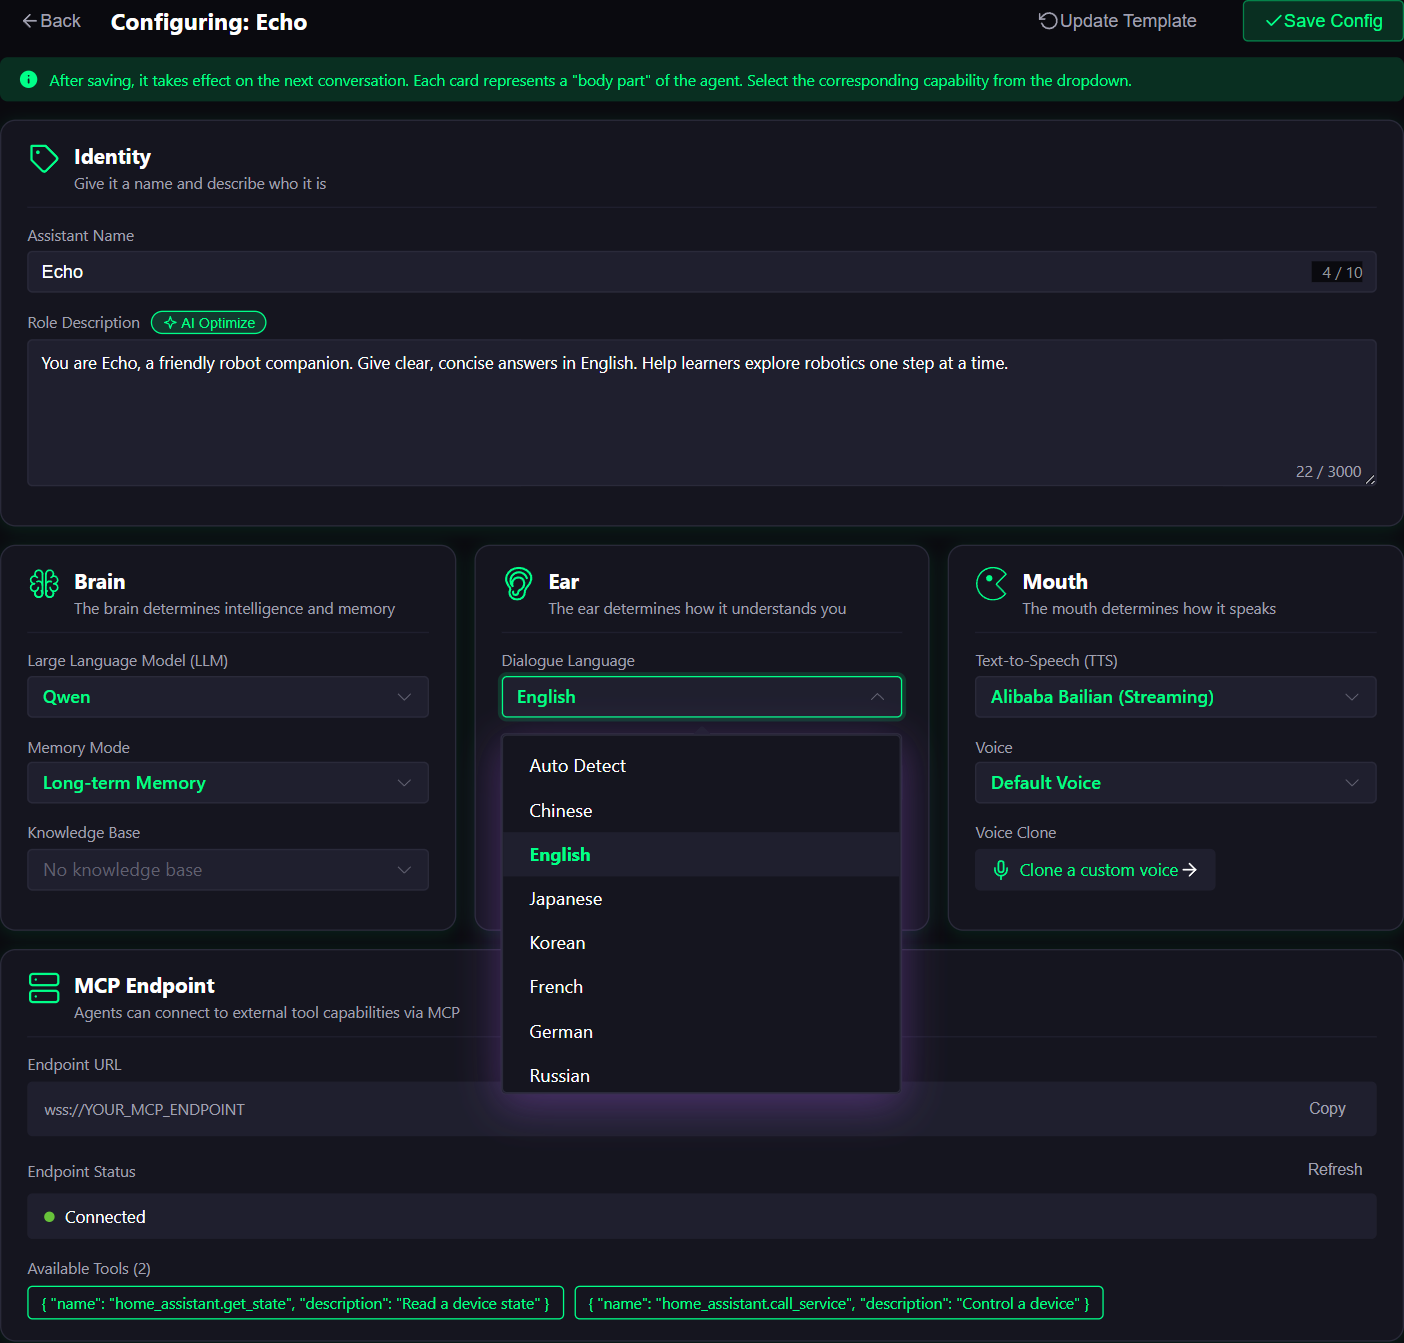
Task: Click the back arrow icon
Action: (x=29, y=21)
